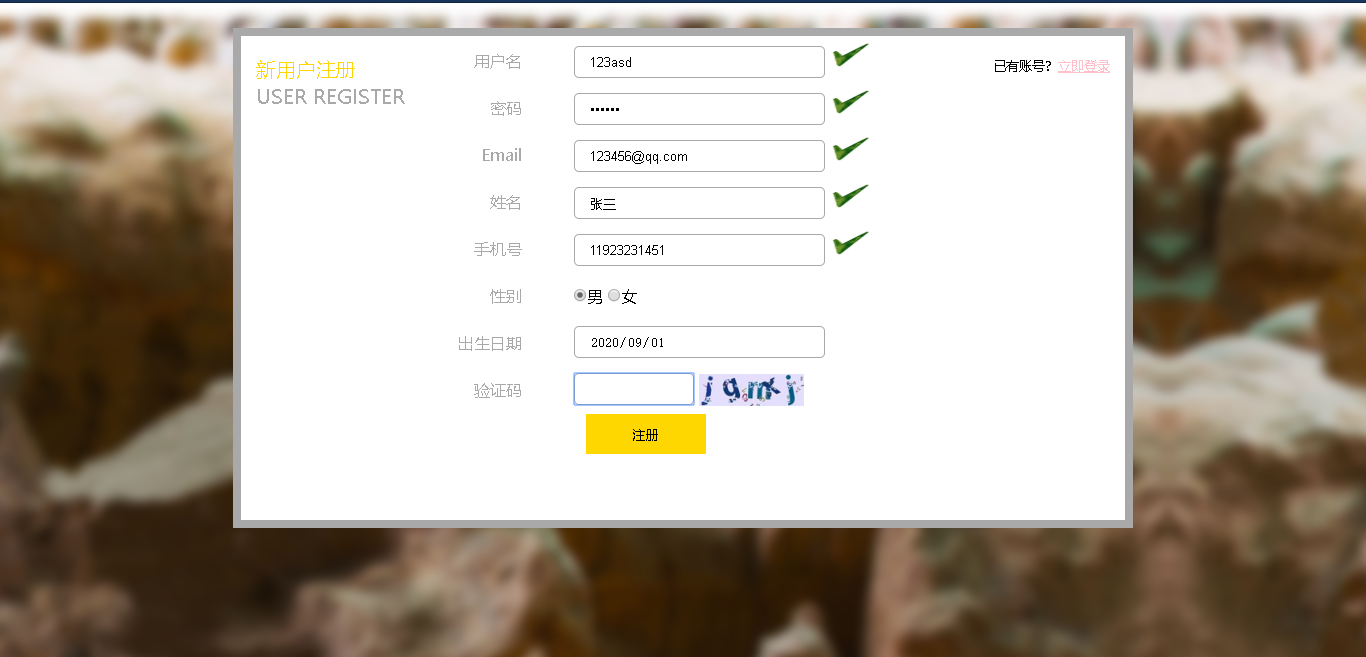Click the Email field showing 123456@qq.com
Image resolution: width=1366 pixels, height=657 pixels.
coord(699,156)
